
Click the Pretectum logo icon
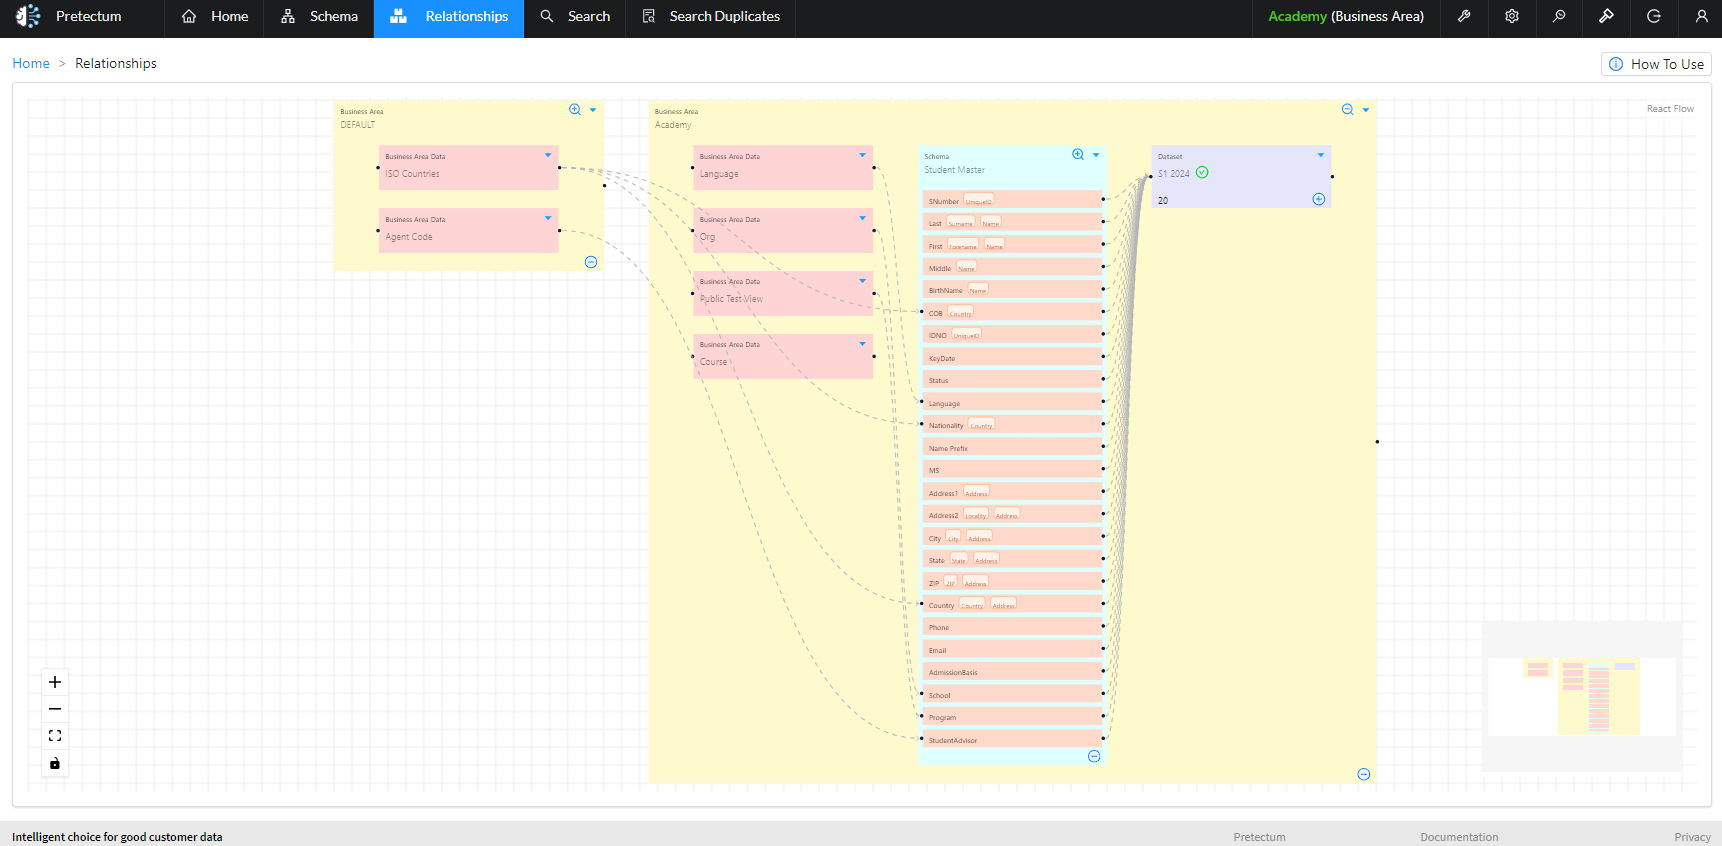tap(28, 16)
